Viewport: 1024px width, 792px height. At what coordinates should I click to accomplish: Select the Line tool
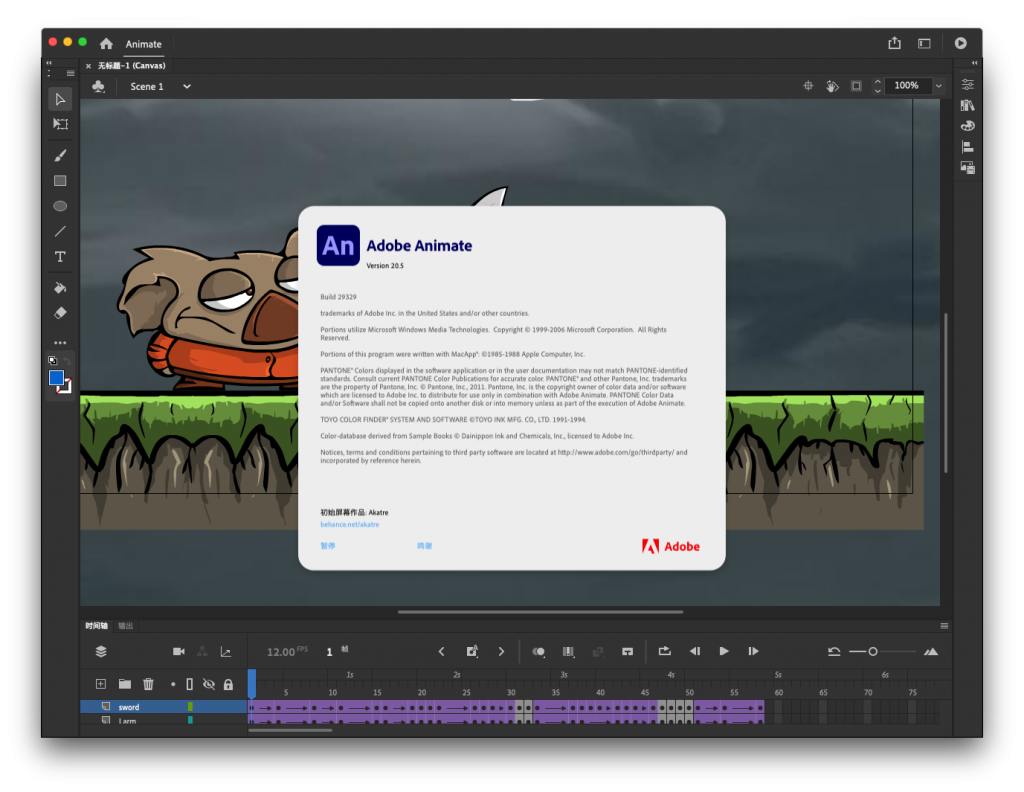(60, 231)
